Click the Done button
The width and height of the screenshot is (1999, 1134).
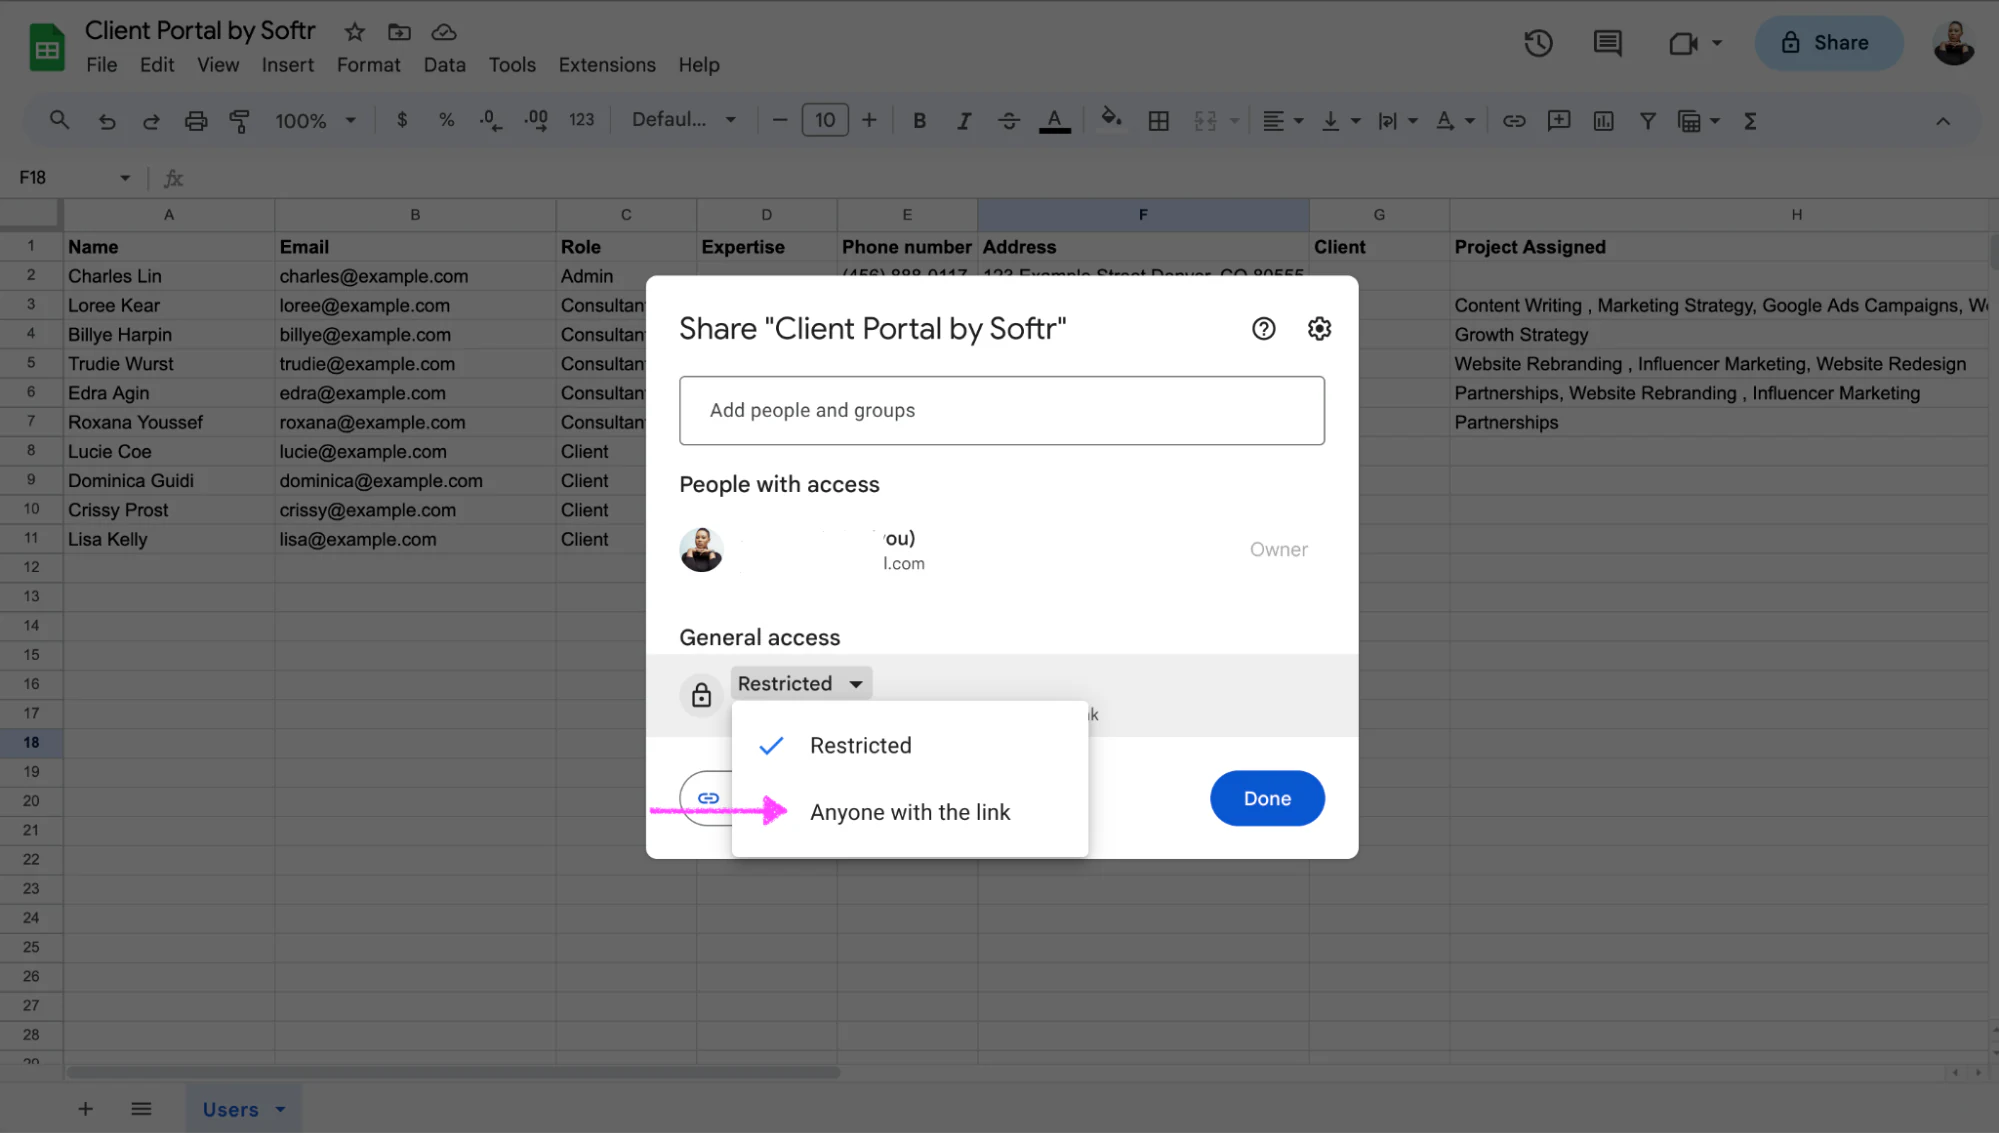[x=1266, y=798]
